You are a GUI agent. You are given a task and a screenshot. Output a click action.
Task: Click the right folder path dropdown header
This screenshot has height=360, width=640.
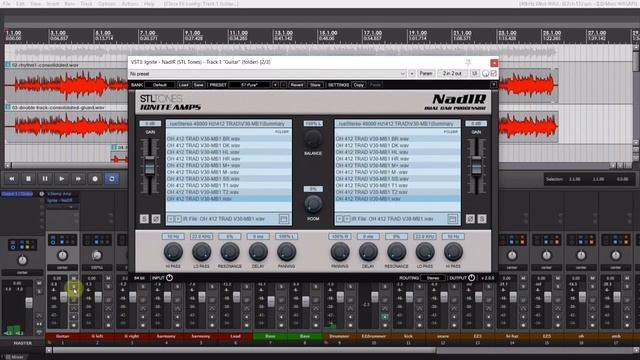pyautogui.click(x=397, y=124)
